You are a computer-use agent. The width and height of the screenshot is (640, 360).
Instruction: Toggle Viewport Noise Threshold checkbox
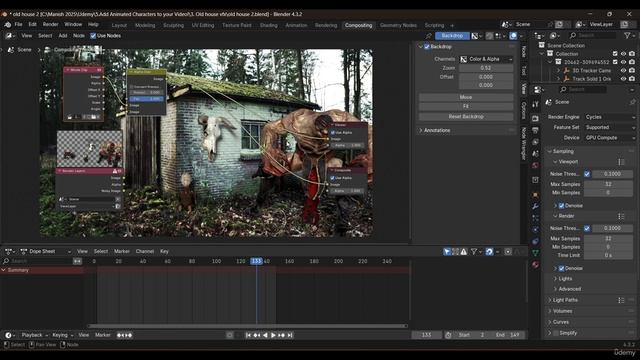pos(587,174)
